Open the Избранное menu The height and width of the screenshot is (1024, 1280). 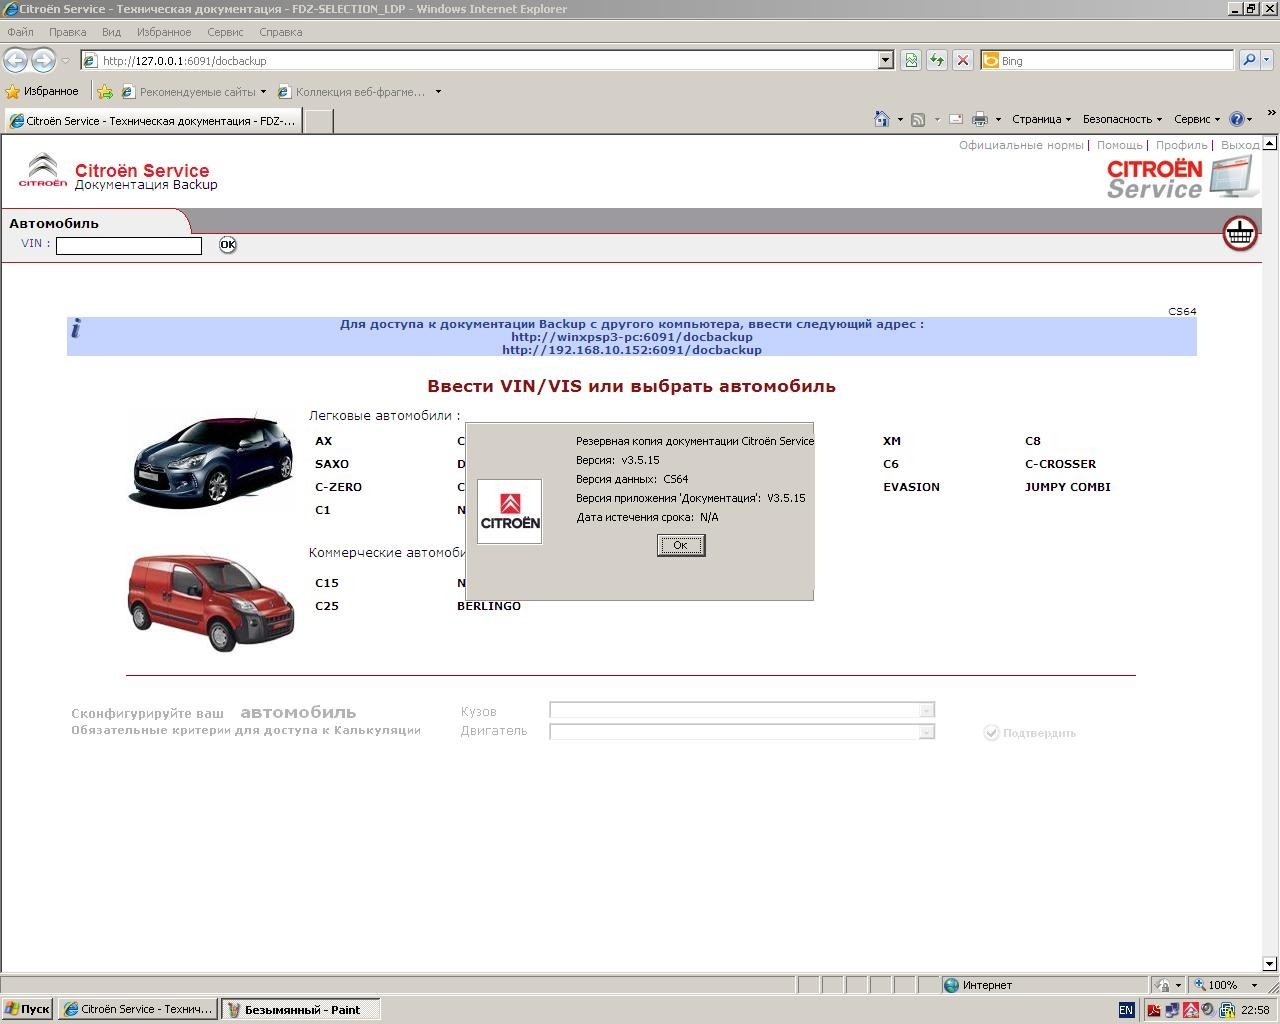point(164,32)
